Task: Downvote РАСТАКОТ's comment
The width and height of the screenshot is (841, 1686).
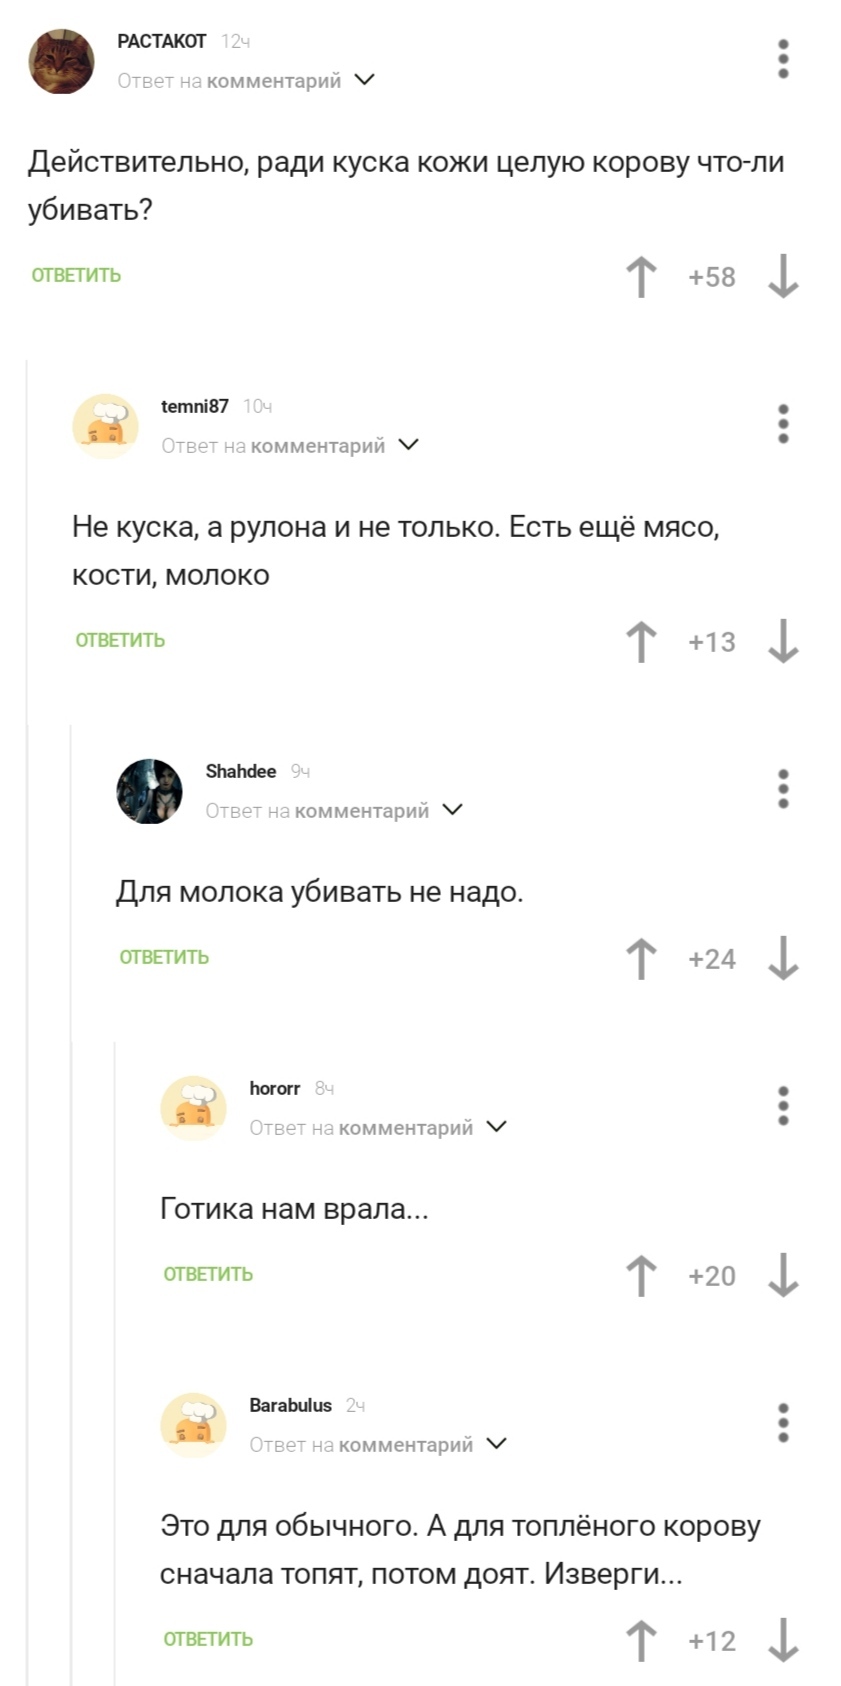Action: (x=783, y=277)
